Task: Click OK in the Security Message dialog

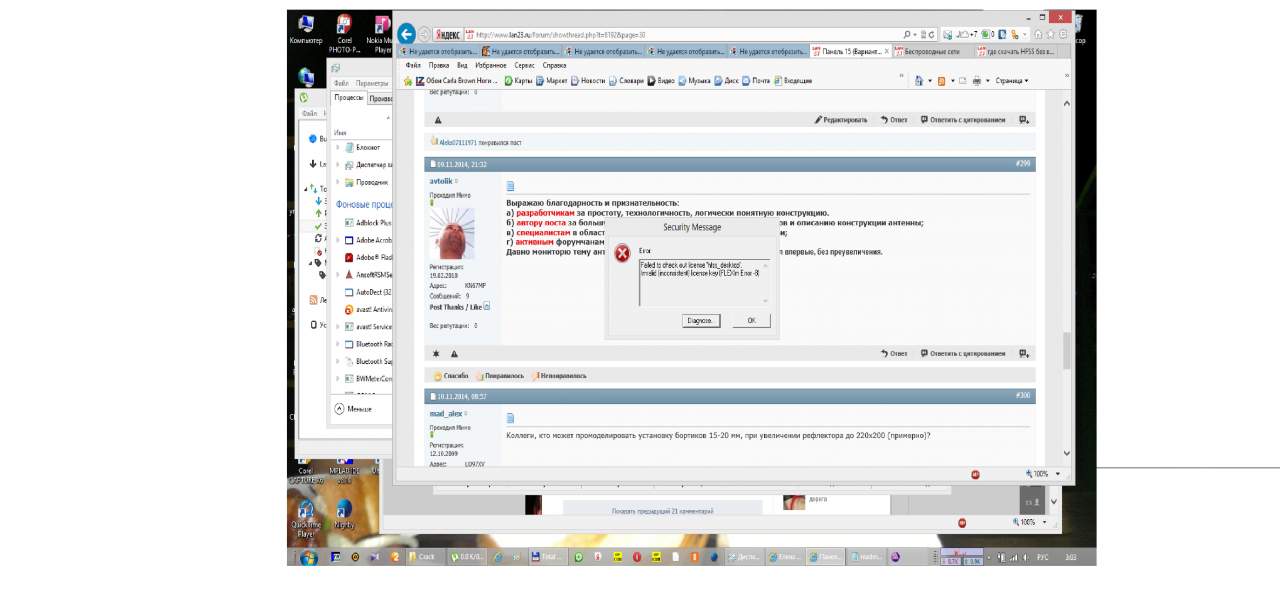Action: 751,321
